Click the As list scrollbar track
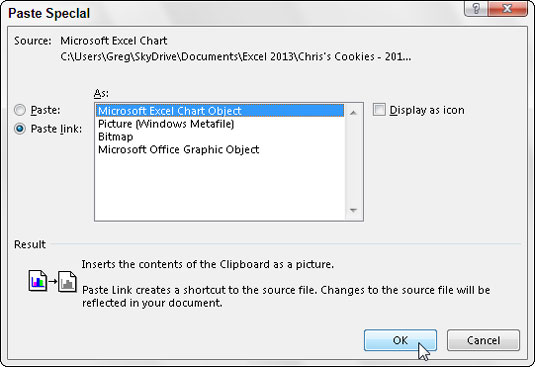The image size is (535, 367). coord(353,161)
